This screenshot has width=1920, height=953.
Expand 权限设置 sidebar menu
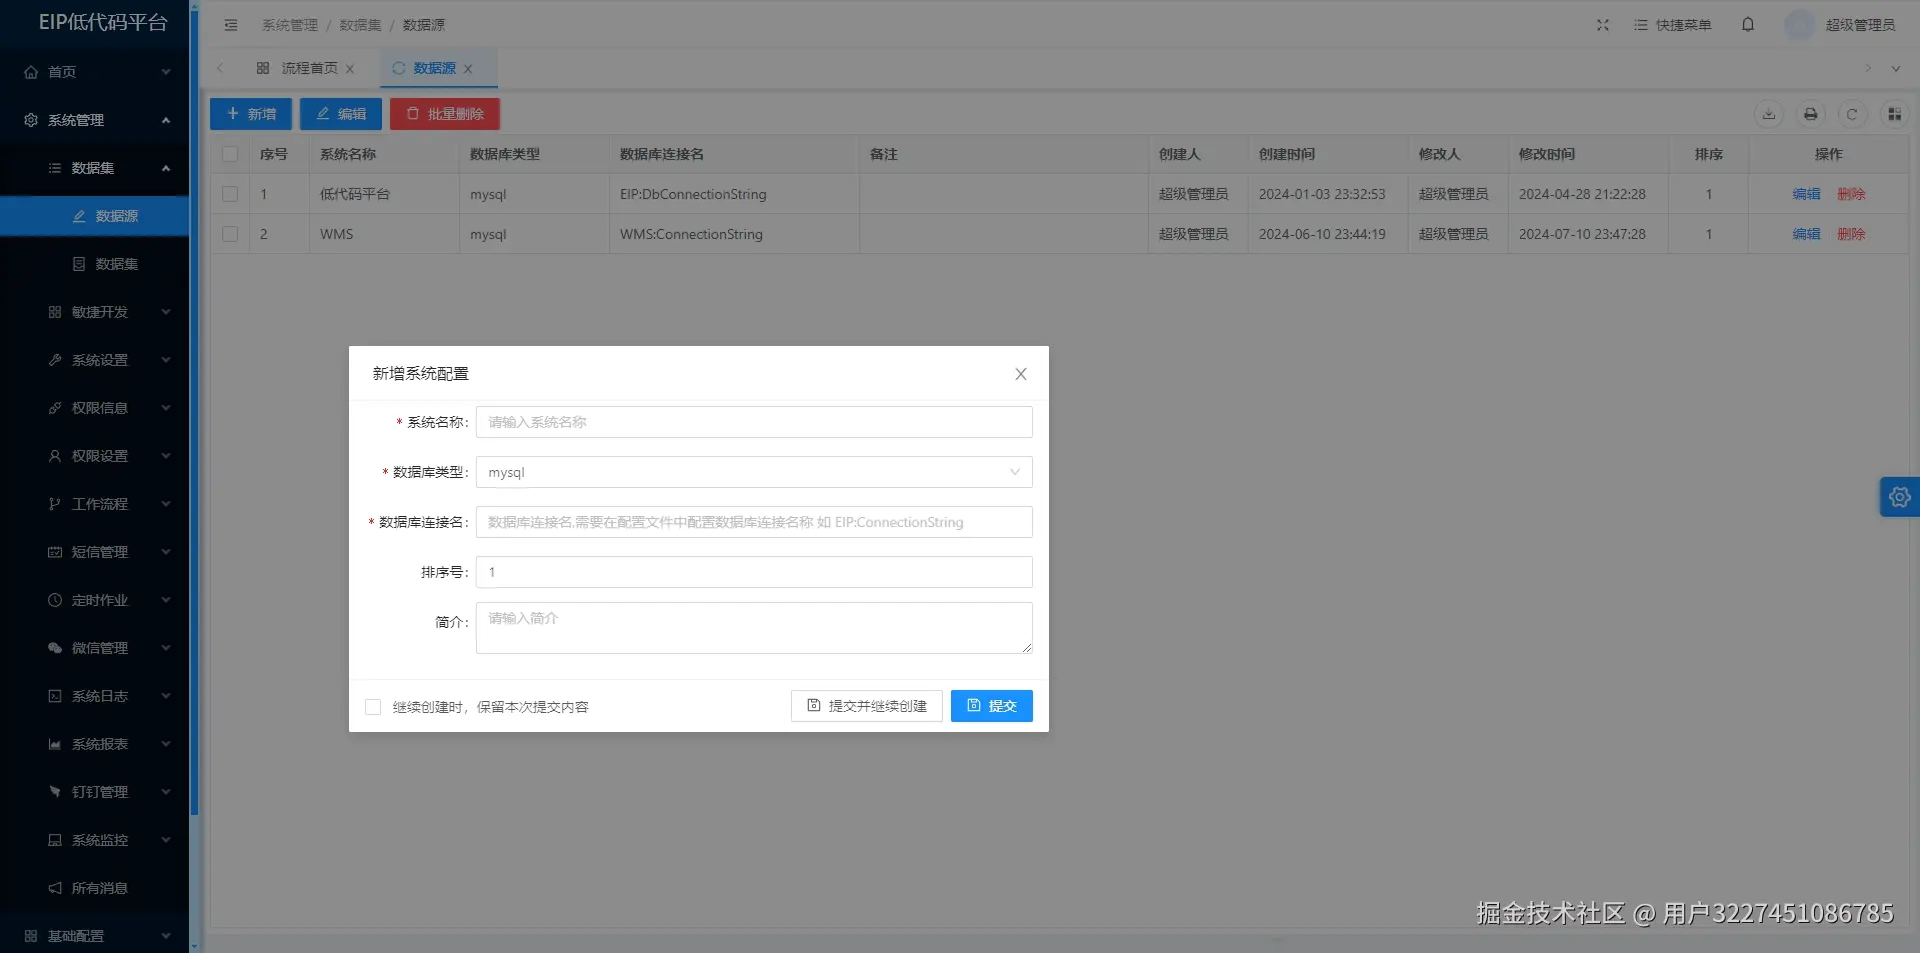tap(95, 456)
